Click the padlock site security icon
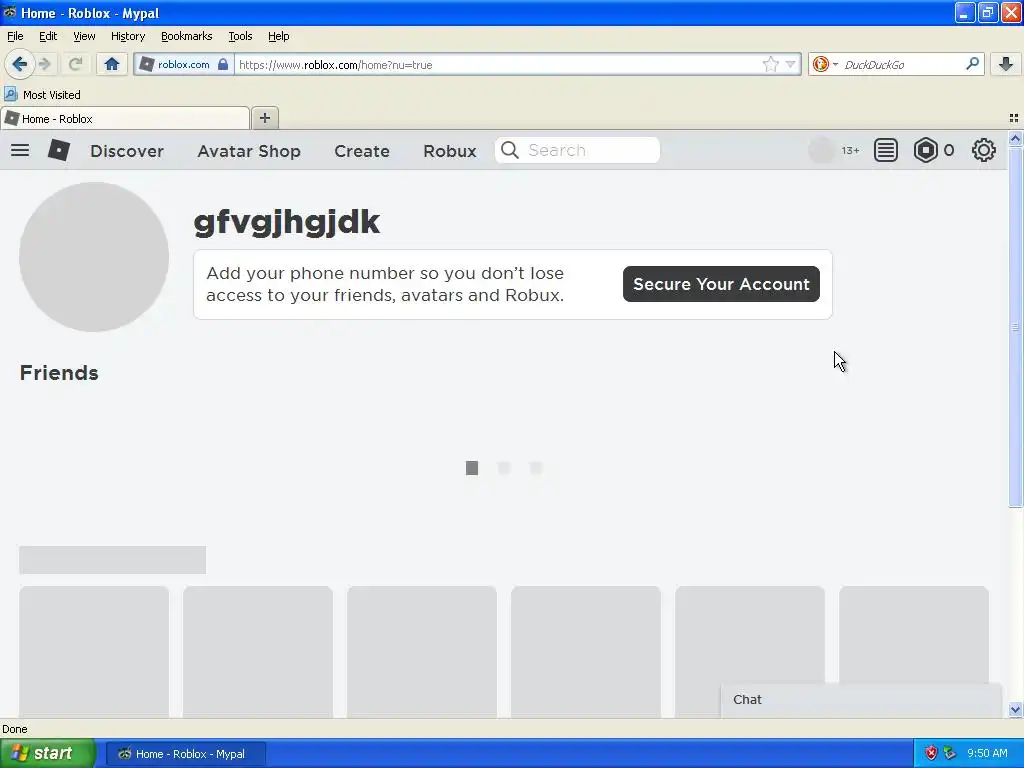This screenshot has height=768, width=1024. (223, 64)
